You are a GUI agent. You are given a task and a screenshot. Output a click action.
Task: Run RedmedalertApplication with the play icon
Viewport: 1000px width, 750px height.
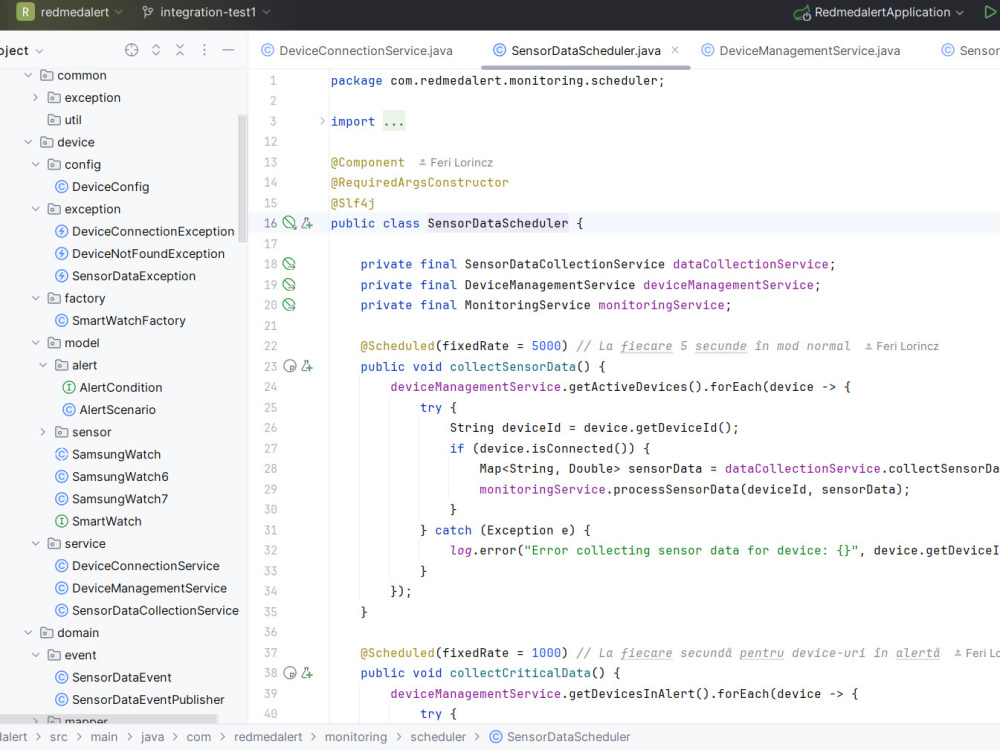[x=990, y=12]
